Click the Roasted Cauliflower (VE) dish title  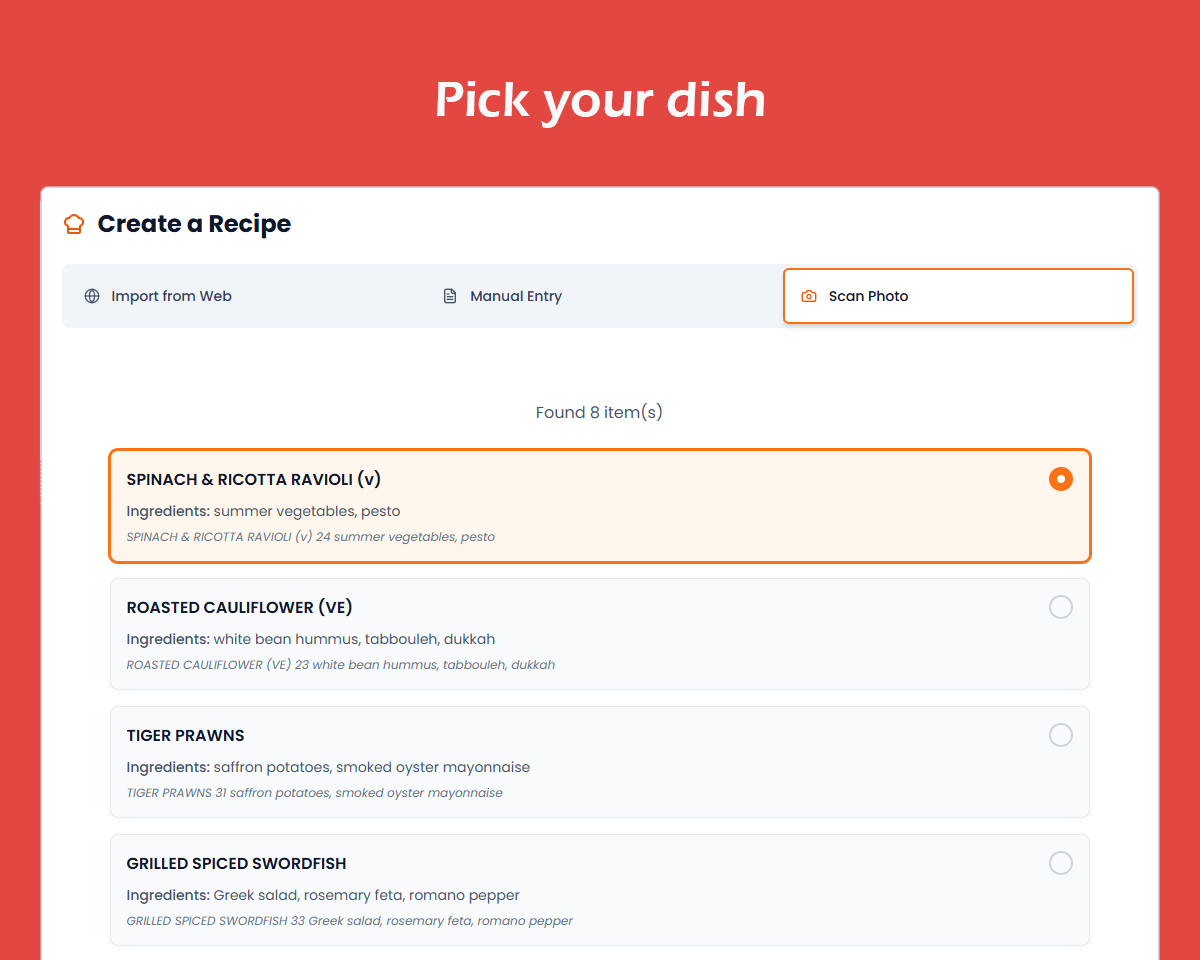[x=239, y=607]
